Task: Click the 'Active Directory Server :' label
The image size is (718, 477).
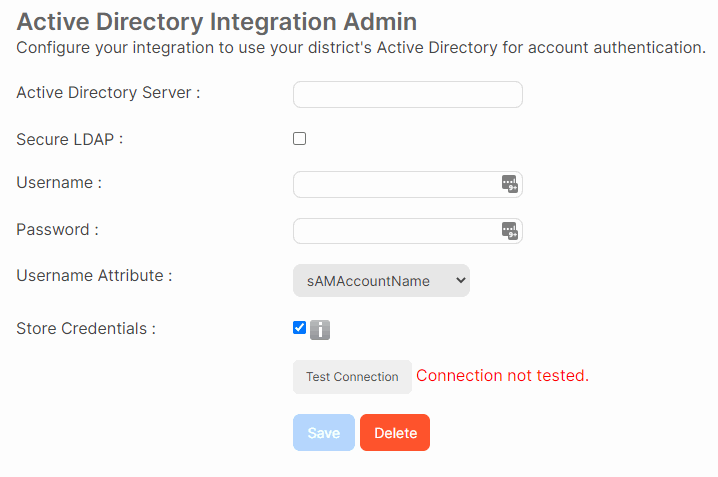Action: (109, 92)
